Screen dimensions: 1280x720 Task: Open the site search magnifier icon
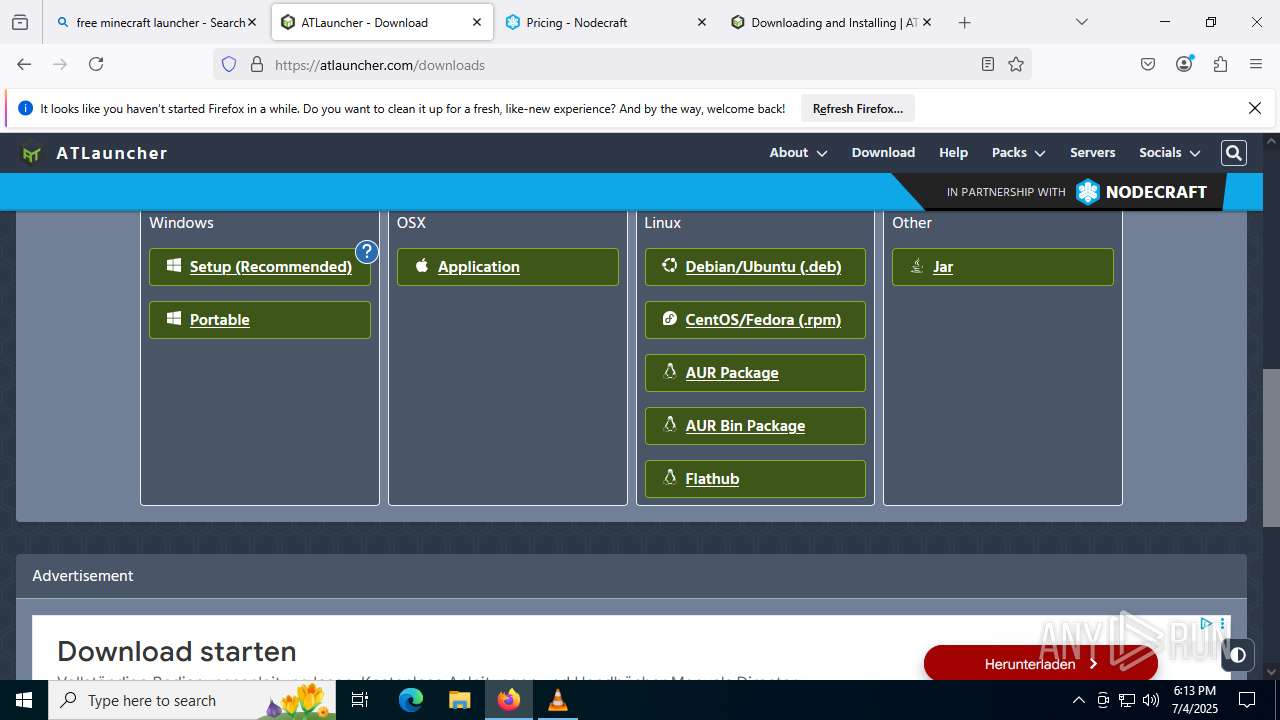(x=1234, y=153)
